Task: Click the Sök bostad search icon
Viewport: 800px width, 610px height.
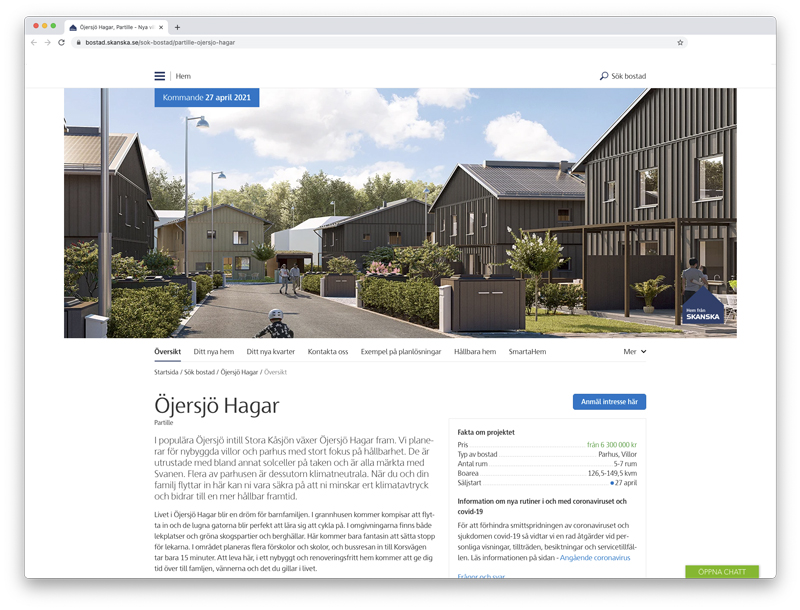Action: (x=604, y=76)
